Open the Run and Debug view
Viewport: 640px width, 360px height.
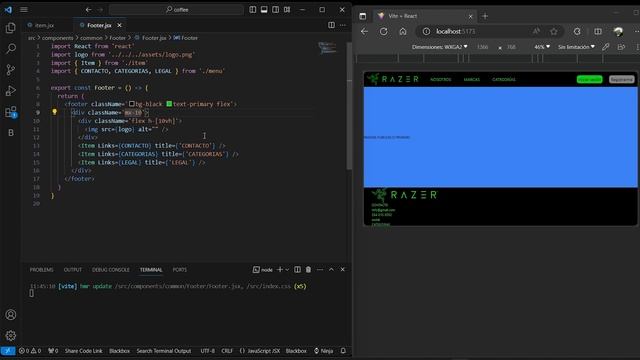[x=11, y=91]
